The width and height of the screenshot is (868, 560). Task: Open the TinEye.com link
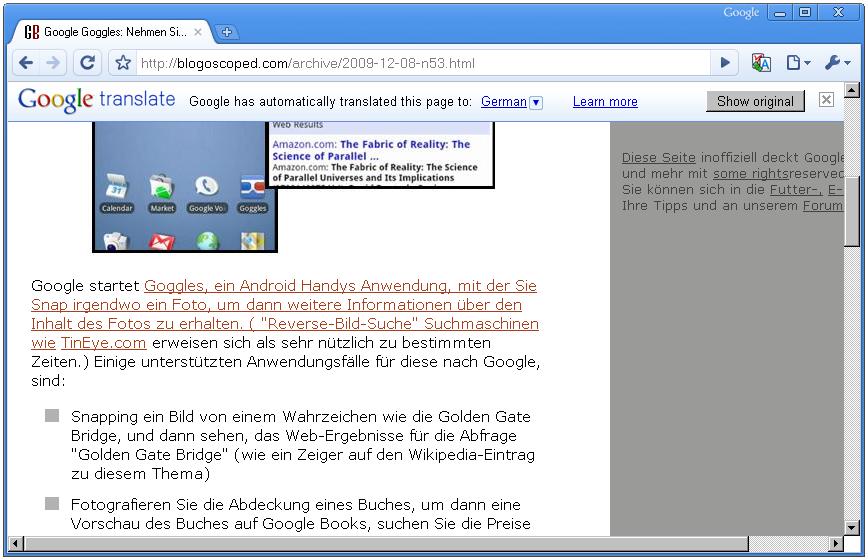pyautogui.click(x=104, y=343)
